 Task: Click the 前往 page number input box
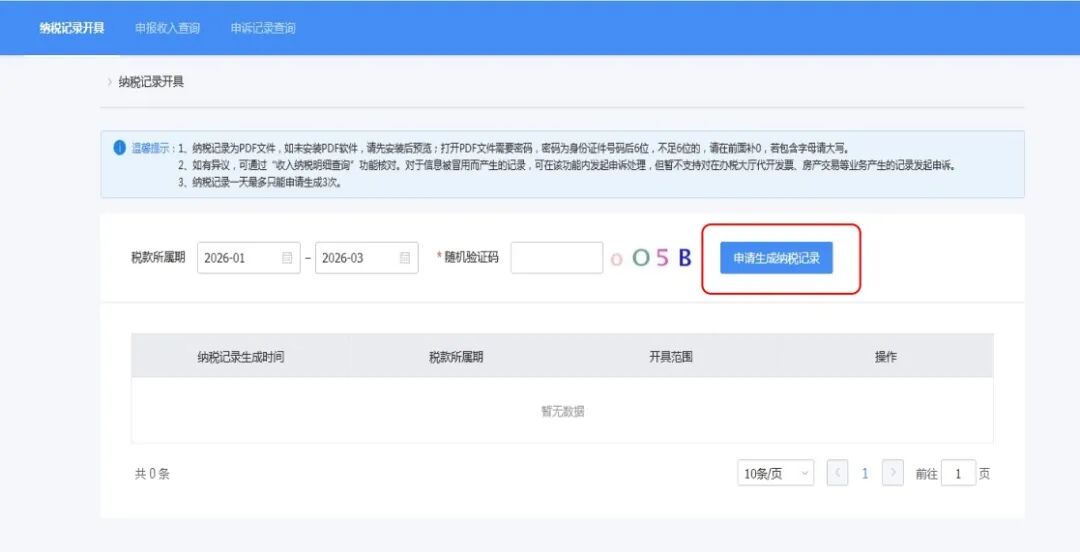pos(958,474)
